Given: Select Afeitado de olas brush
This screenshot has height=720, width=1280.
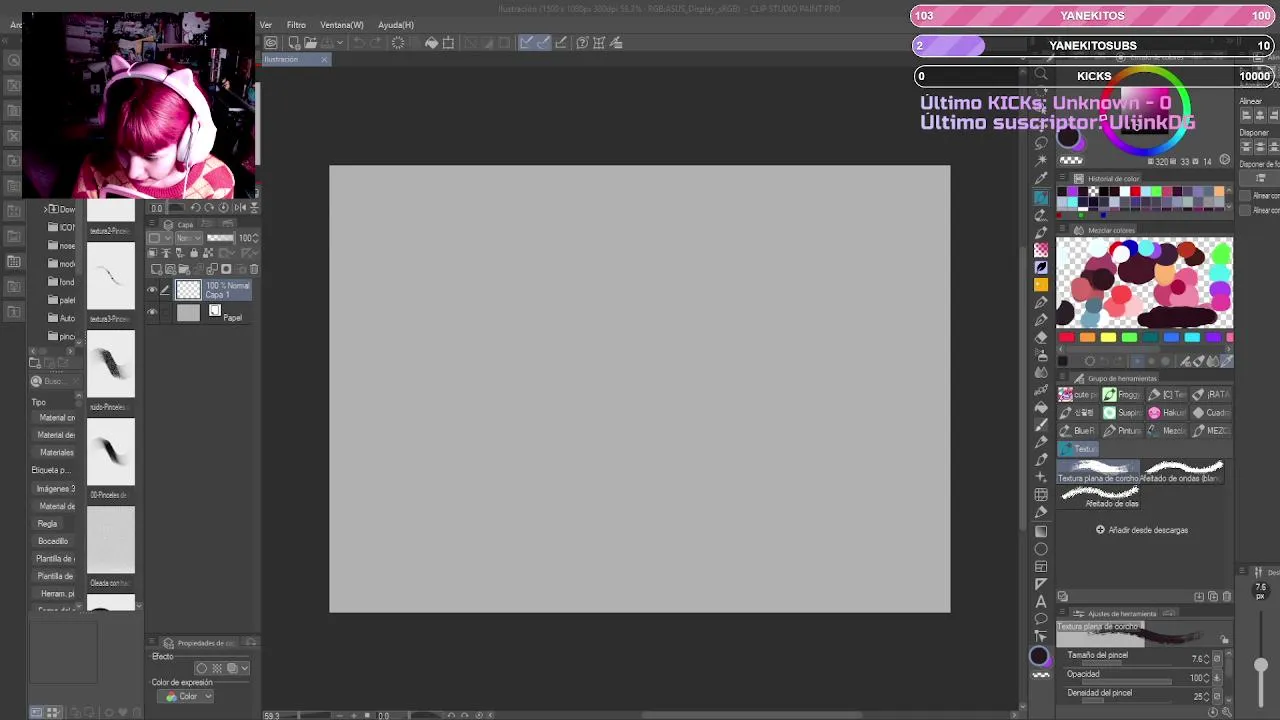Looking at the screenshot, I should click(x=1100, y=497).
